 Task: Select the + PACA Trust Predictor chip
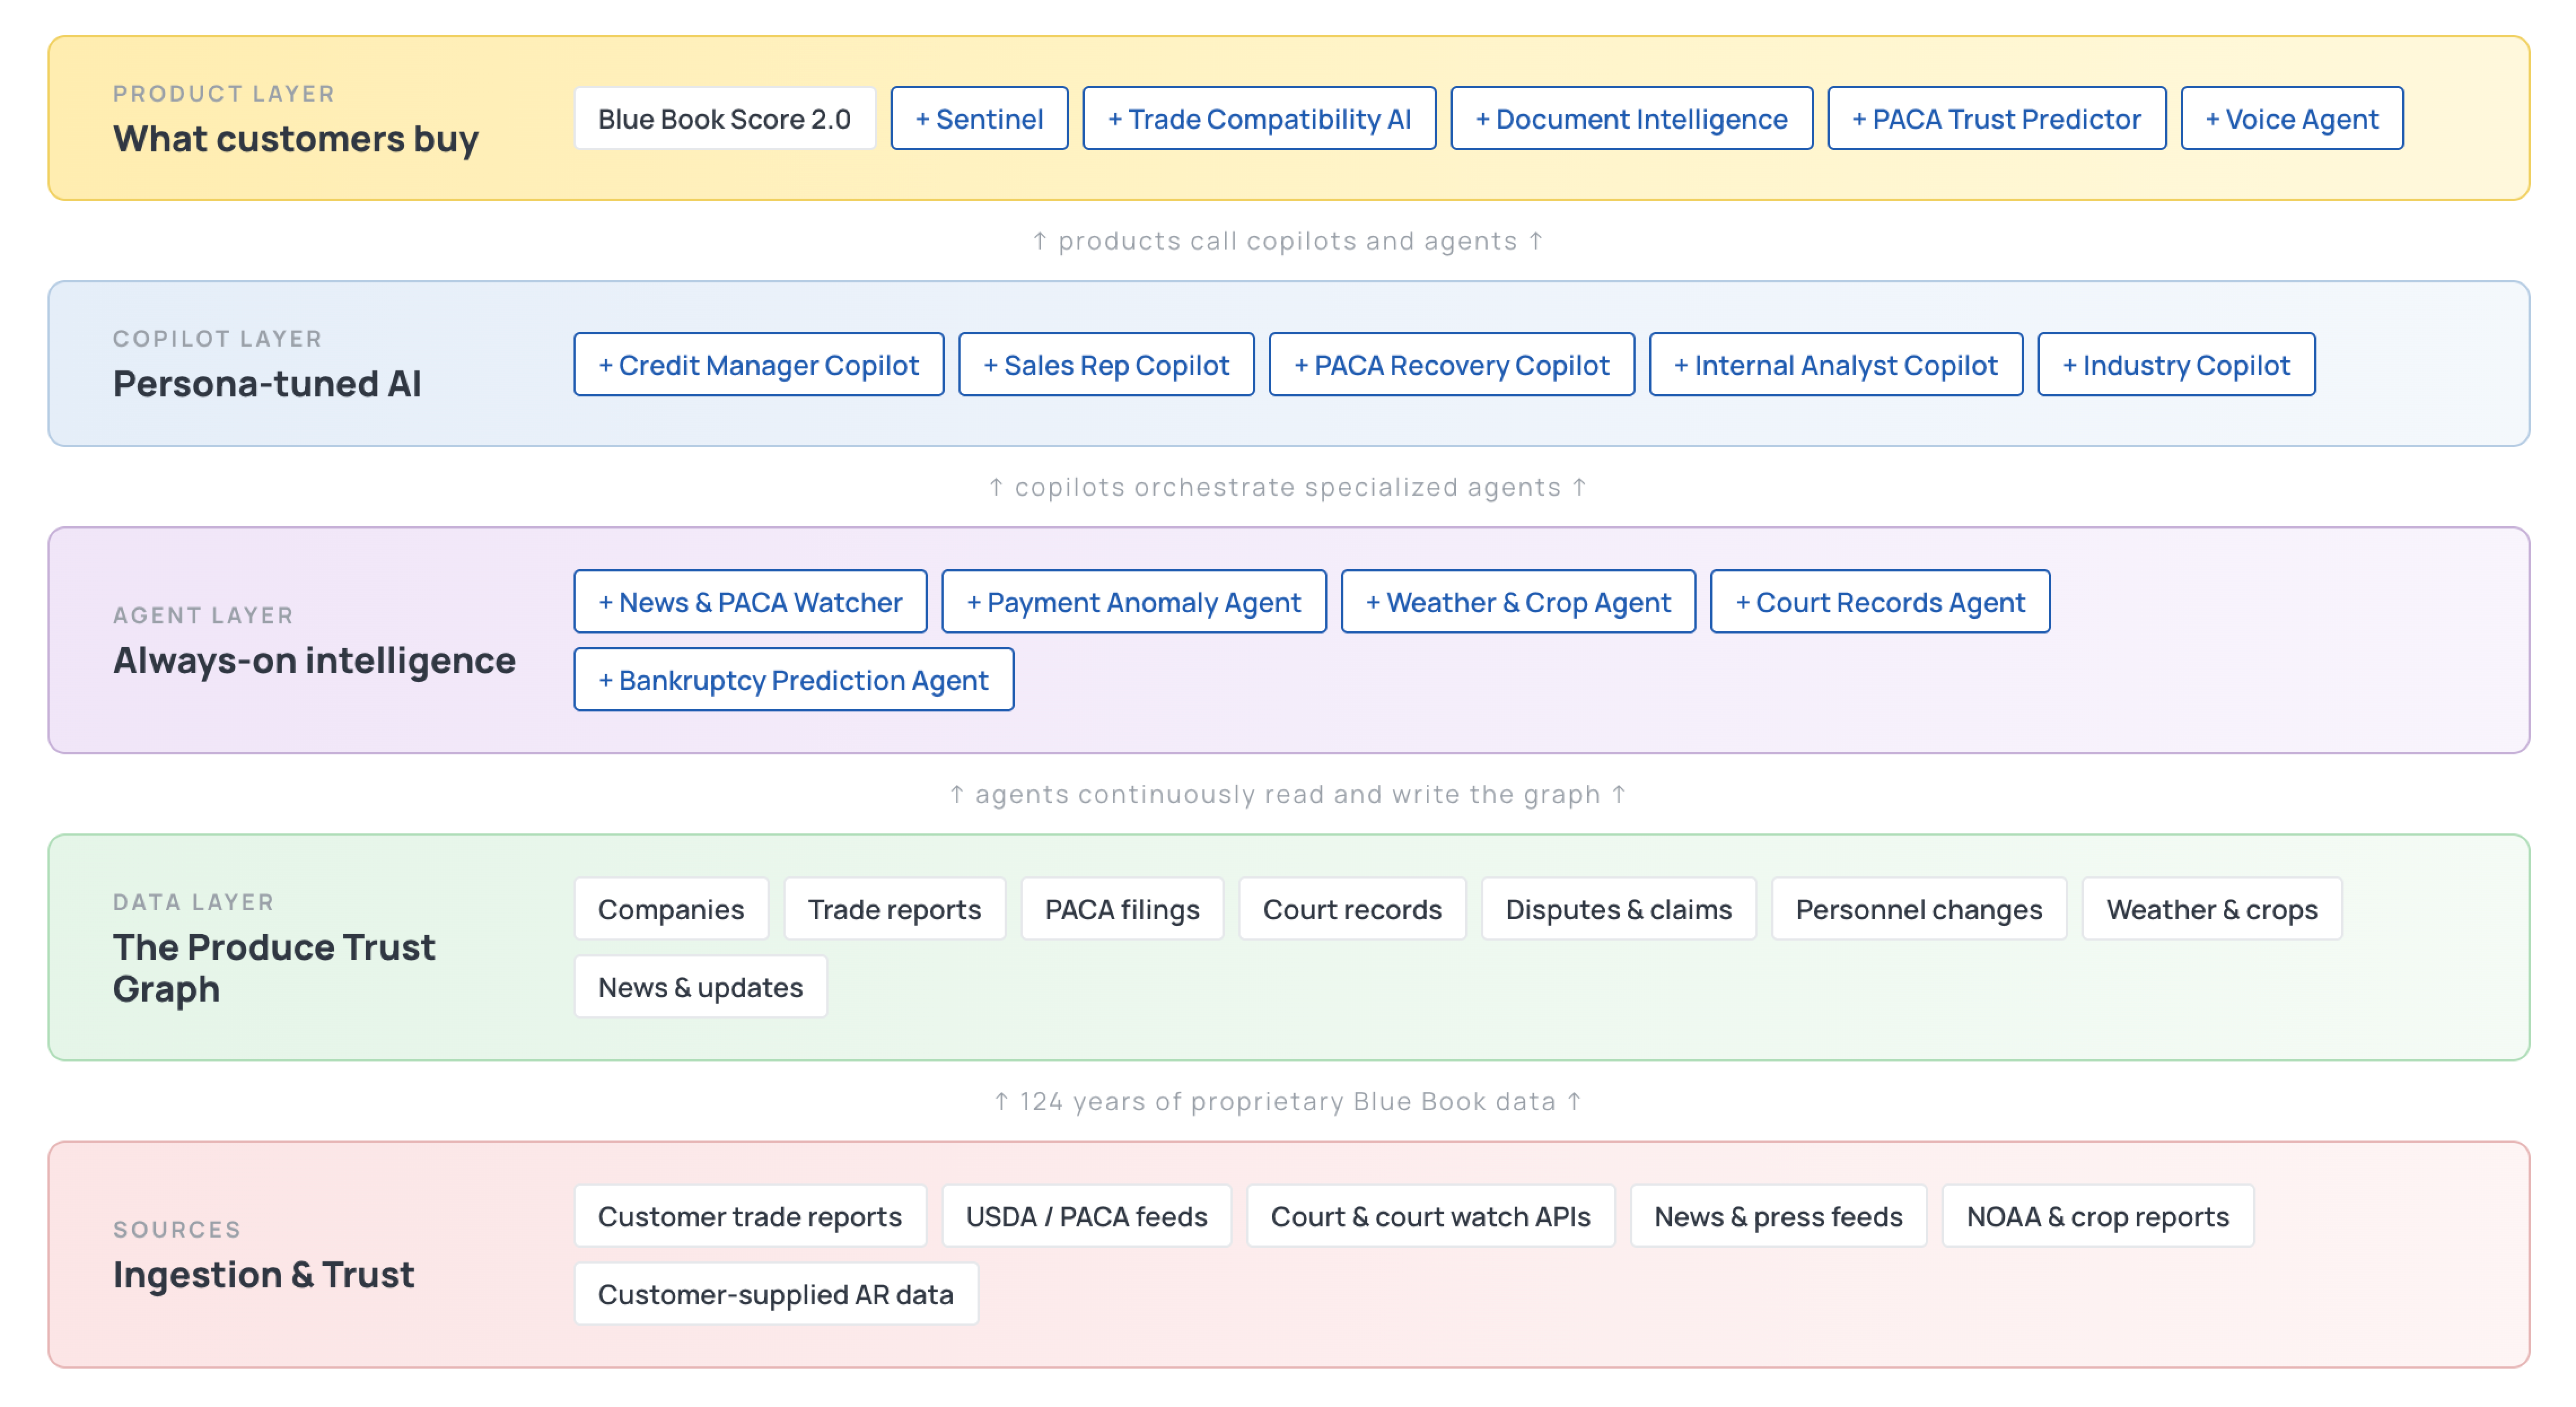(1996, 119)
